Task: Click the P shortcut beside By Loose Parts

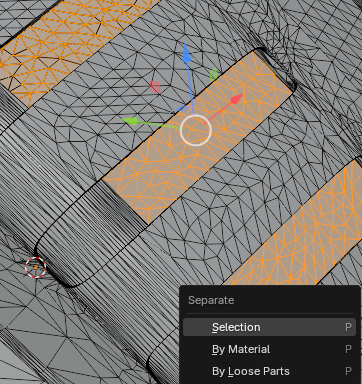Action: tap(348, 371)
